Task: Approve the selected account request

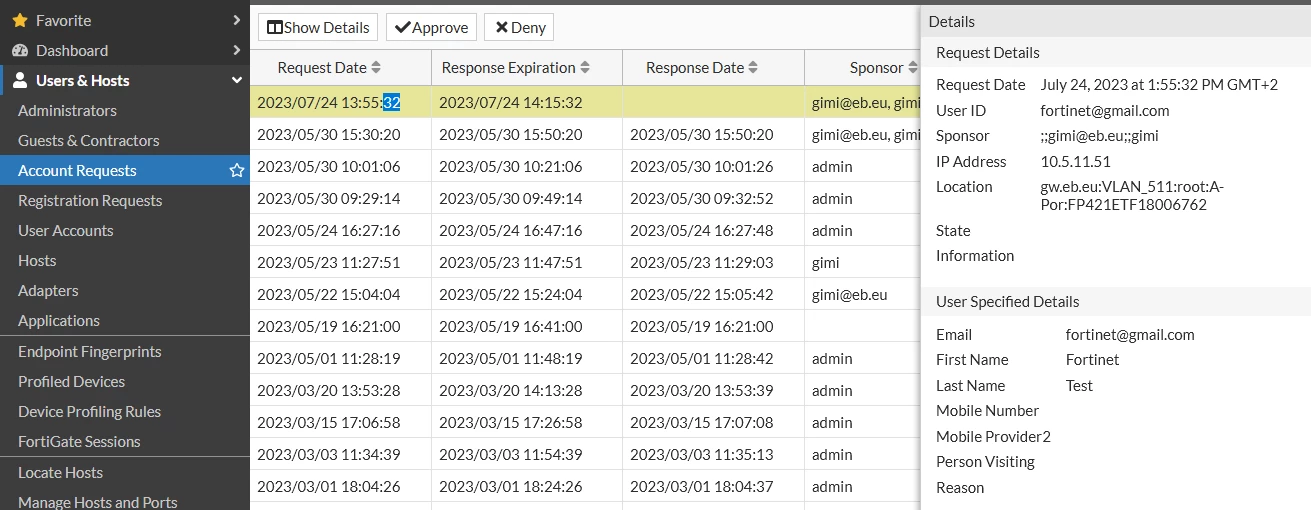Action: pyautogui.click(x=431, y=27)
